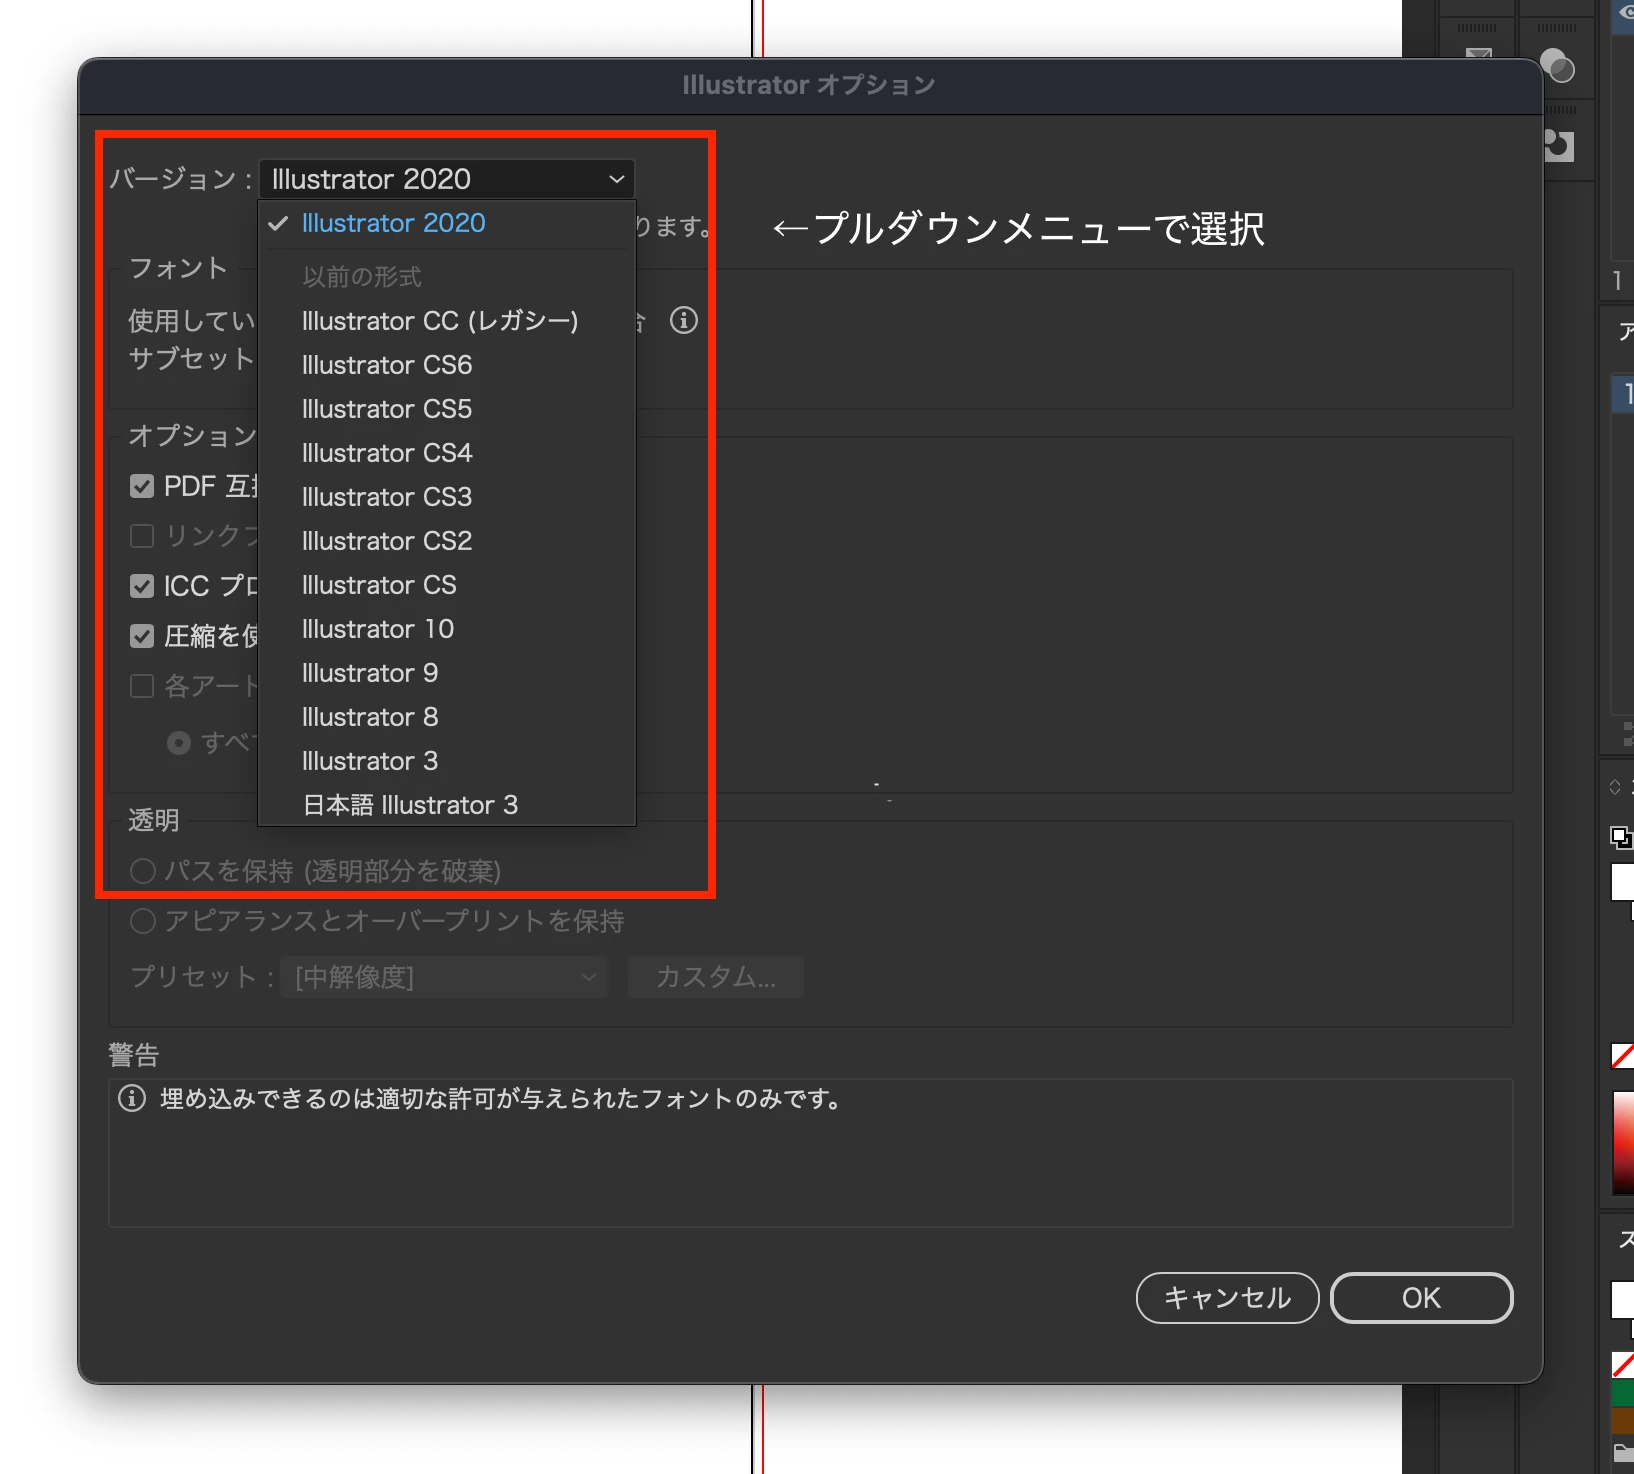Click the red gradient color spectrum

point(1623,1143)
